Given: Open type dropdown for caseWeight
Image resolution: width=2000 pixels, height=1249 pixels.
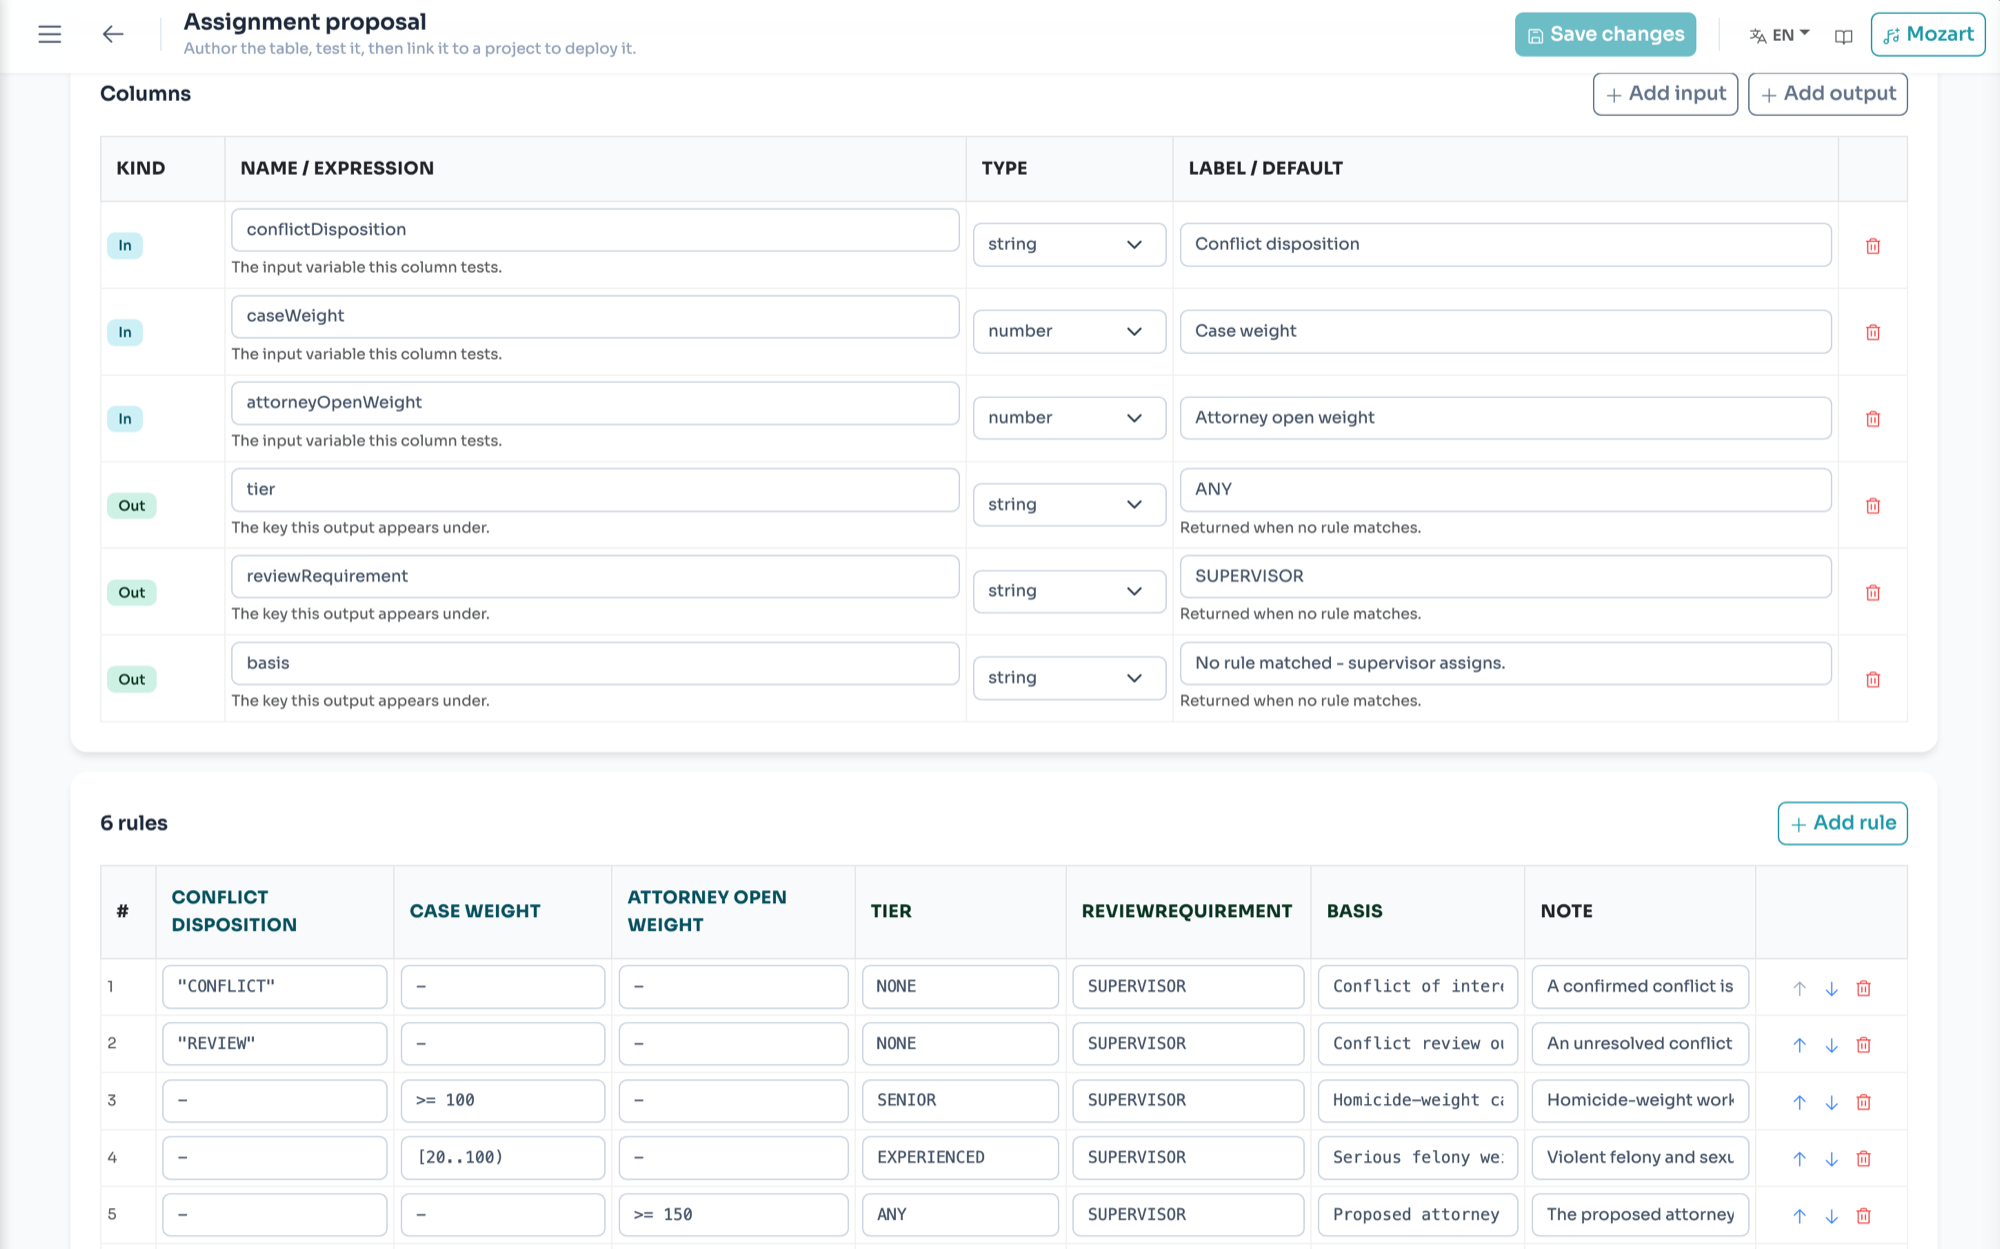Looking at the screenshot, I should [1069, 331].
